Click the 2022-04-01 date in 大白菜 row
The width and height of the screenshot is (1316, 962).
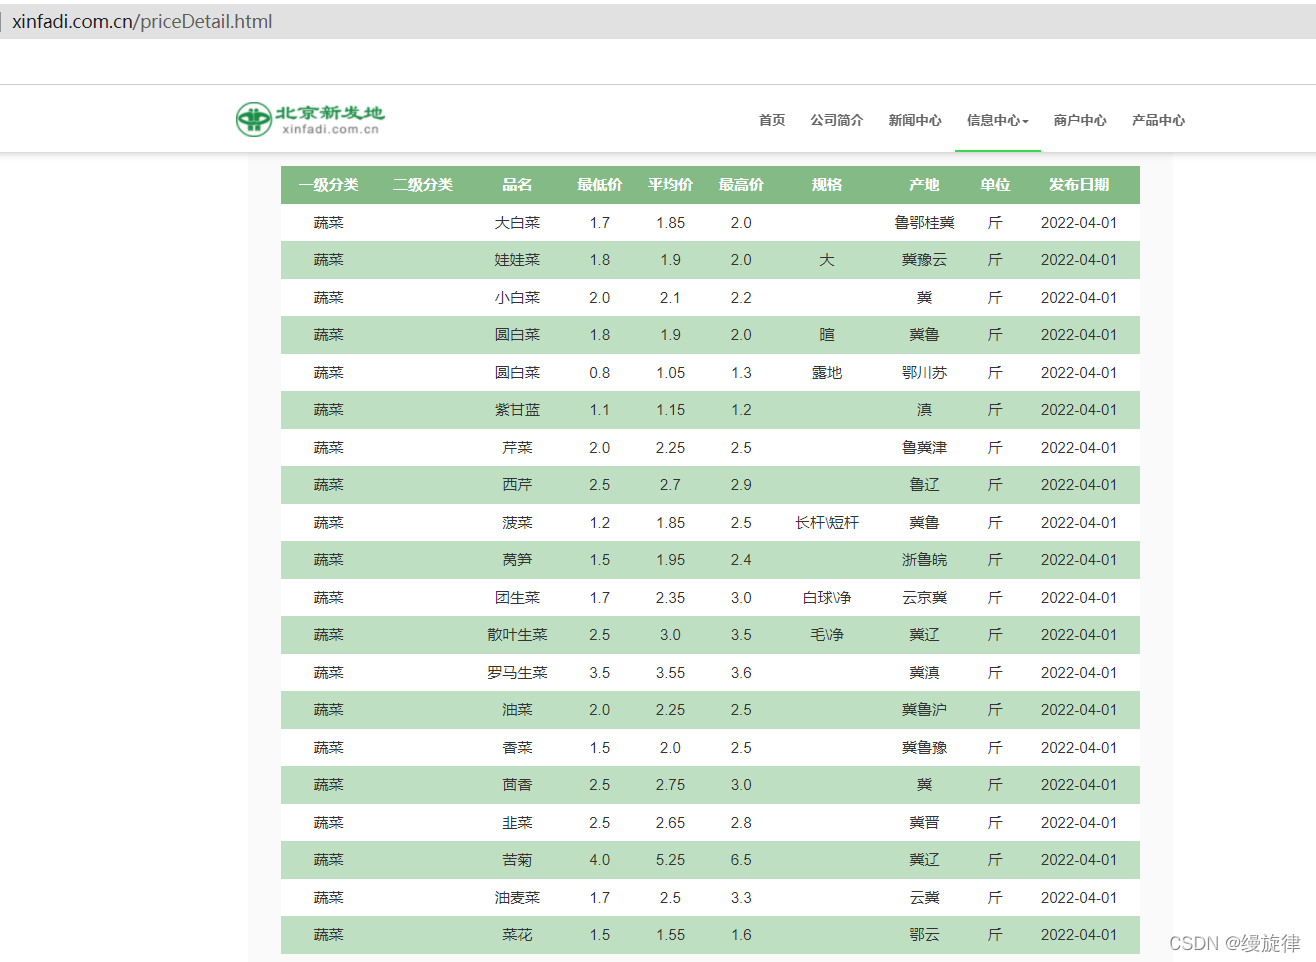click(1079, 223)
